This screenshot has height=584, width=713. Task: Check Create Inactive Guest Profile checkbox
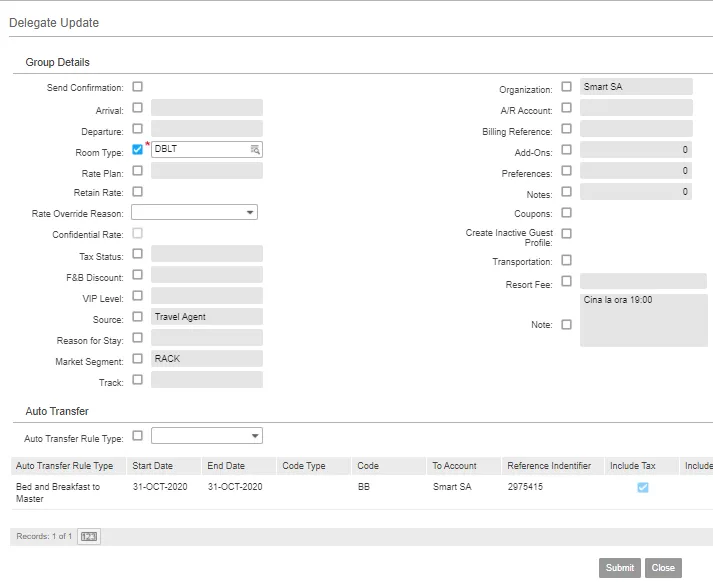pos(566,234)
